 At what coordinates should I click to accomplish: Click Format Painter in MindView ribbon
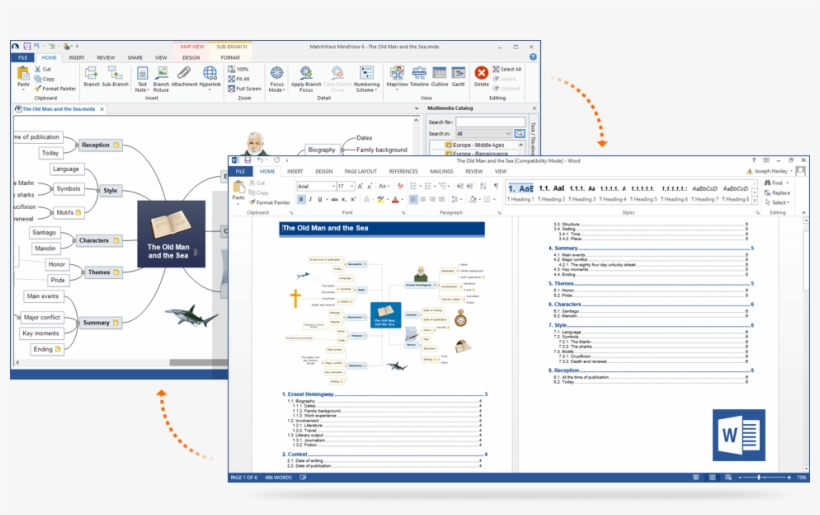[55, 88]
